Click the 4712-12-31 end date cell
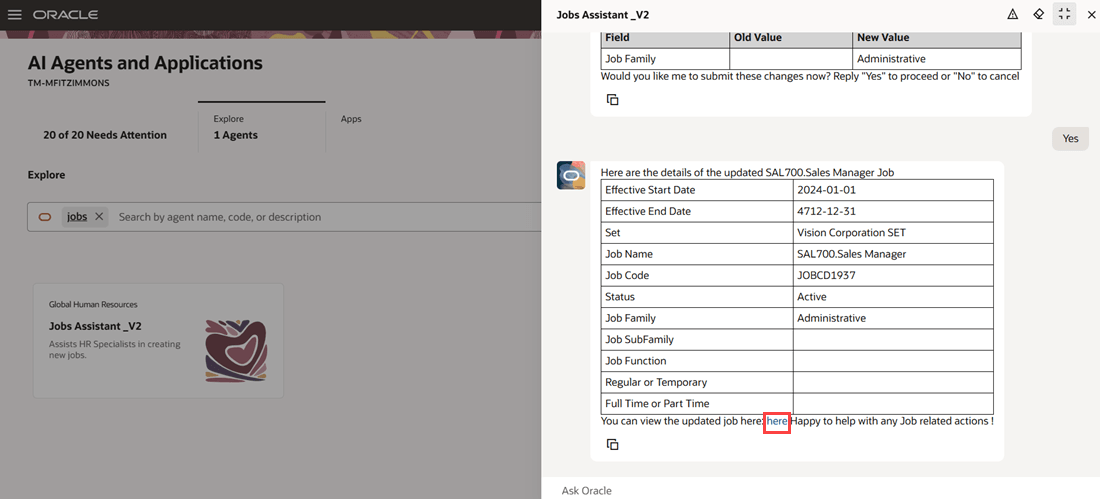The width and height of the screenshot is (1100, 499). point(893,211)
